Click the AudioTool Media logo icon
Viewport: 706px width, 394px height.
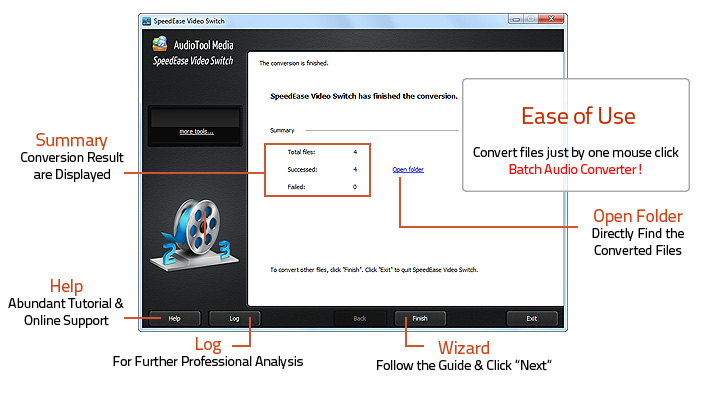click(160, 44)
